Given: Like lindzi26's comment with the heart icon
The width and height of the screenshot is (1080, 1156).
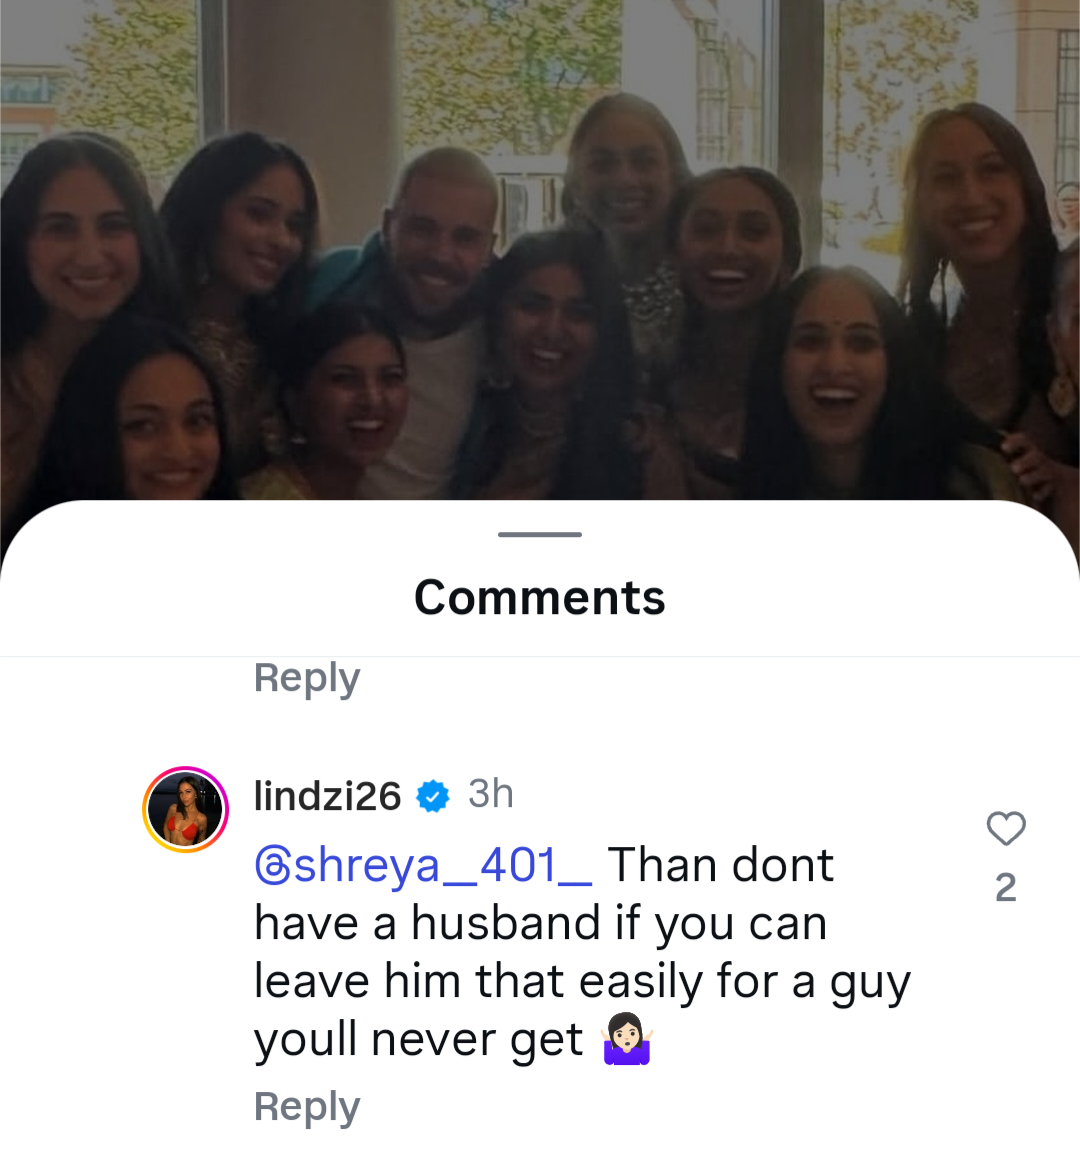Looking at the screenshot, I should 1006,828.
